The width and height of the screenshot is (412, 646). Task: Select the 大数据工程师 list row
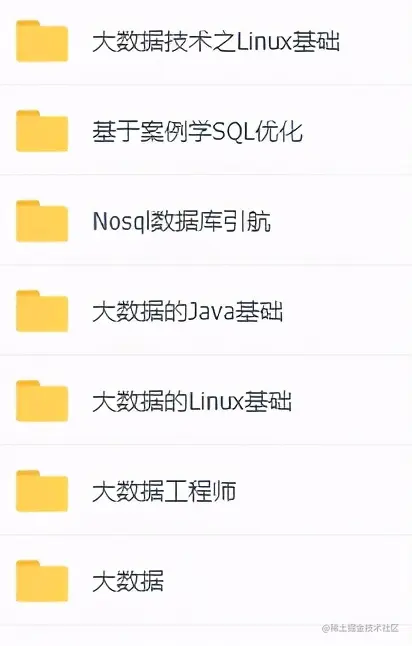tap(206, 490)
